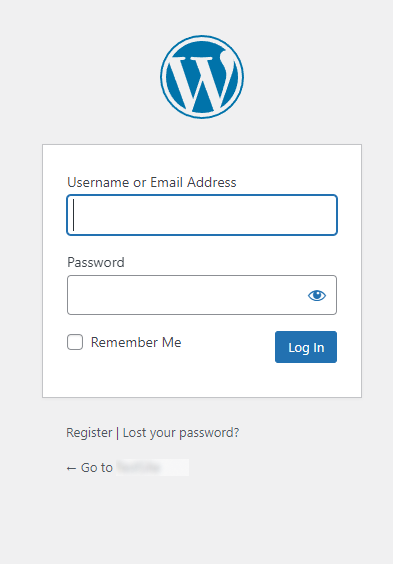Click inside the Password input box
The height and width of the screenshot is (564, 393).
[187, 295]
